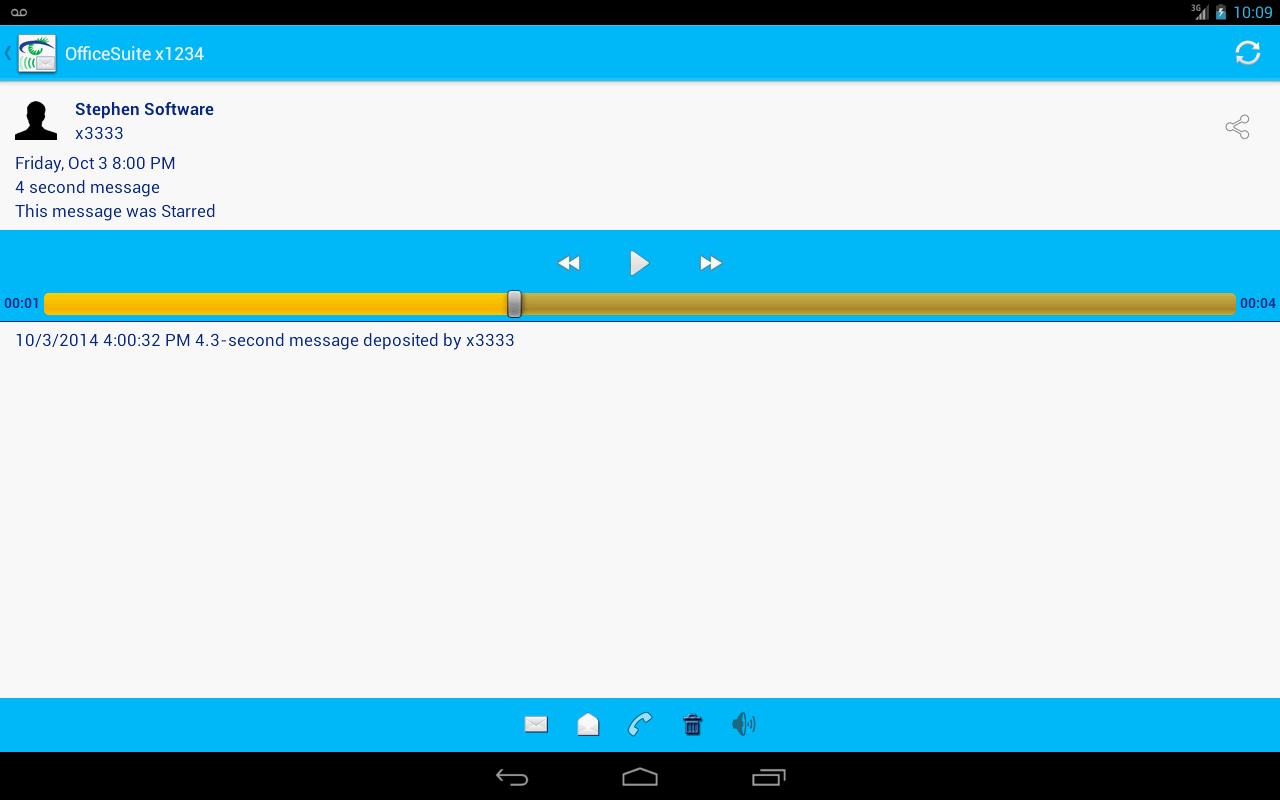Refresh the voicemail message view
Image resolution: width=1280 pixels, height=800 pixels.
(x=1247, y=52)
